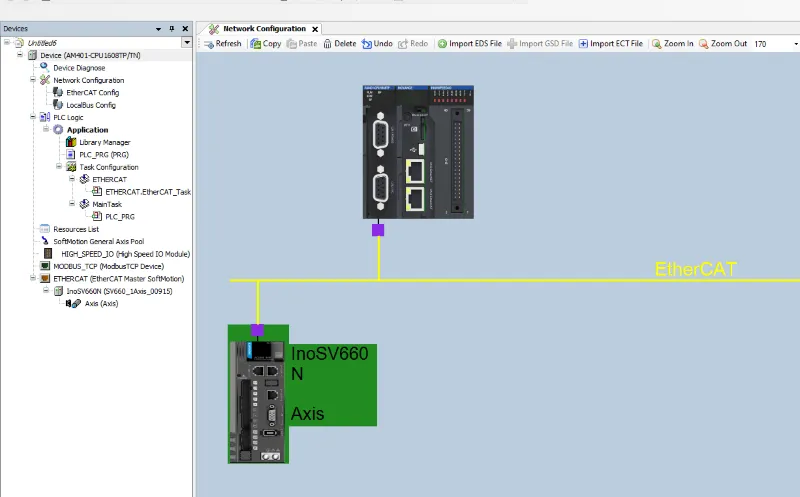The height and width of the screenshot is (497, 800).
Task: Click the Copy toolbar icon
Action: pos(254,44)
